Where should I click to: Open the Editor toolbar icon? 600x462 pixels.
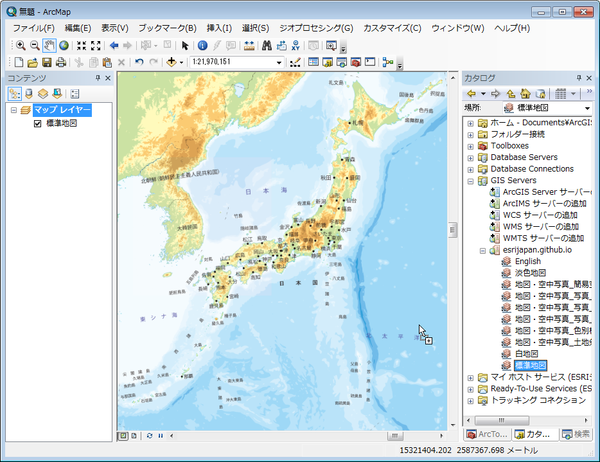point(295,62)
